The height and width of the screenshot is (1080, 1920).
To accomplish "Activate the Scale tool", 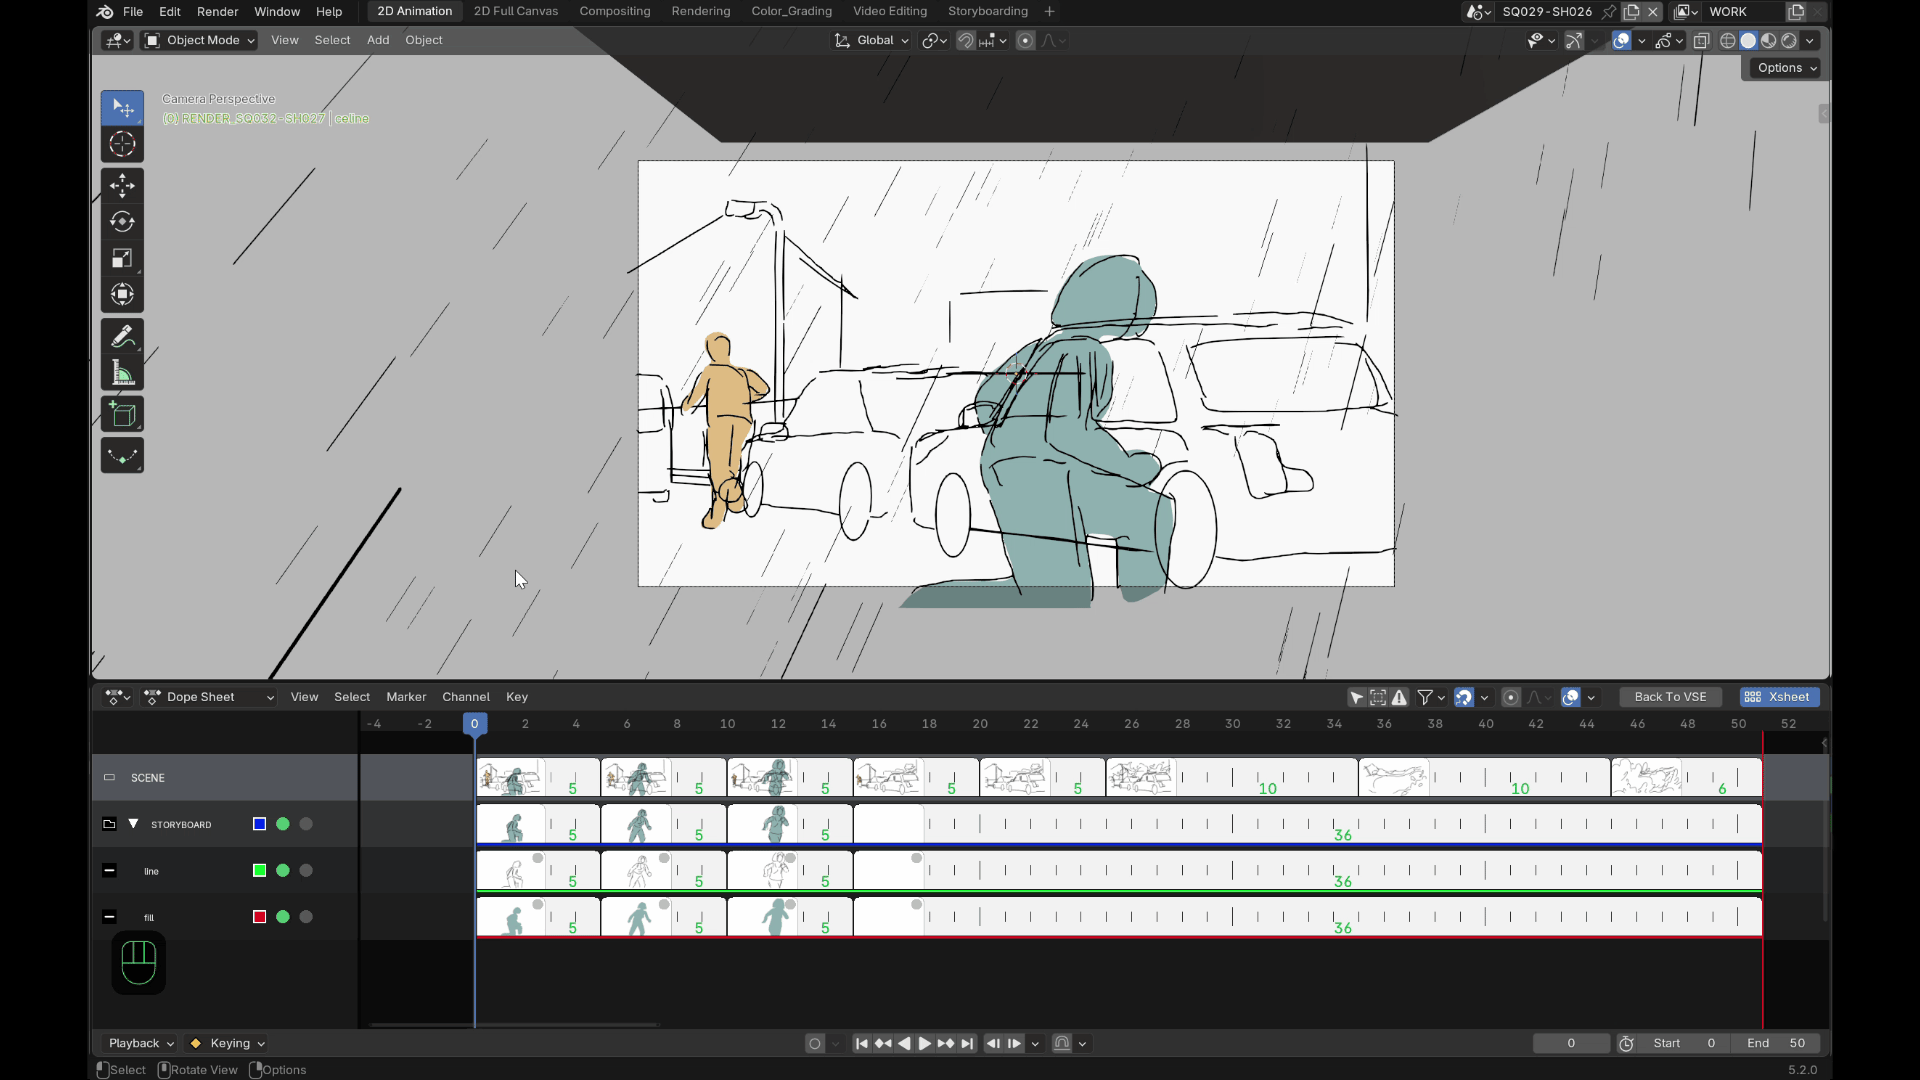I will click(x=122, y=259).
